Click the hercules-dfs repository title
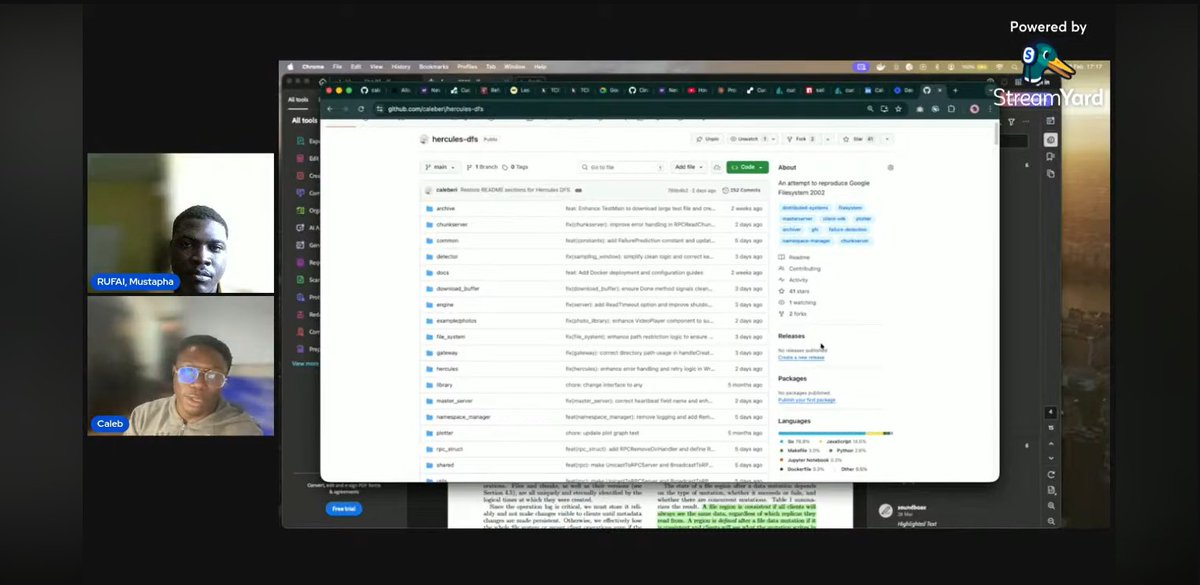The image size is (1200, 585). pyautogui.click(x=456, y=139)
